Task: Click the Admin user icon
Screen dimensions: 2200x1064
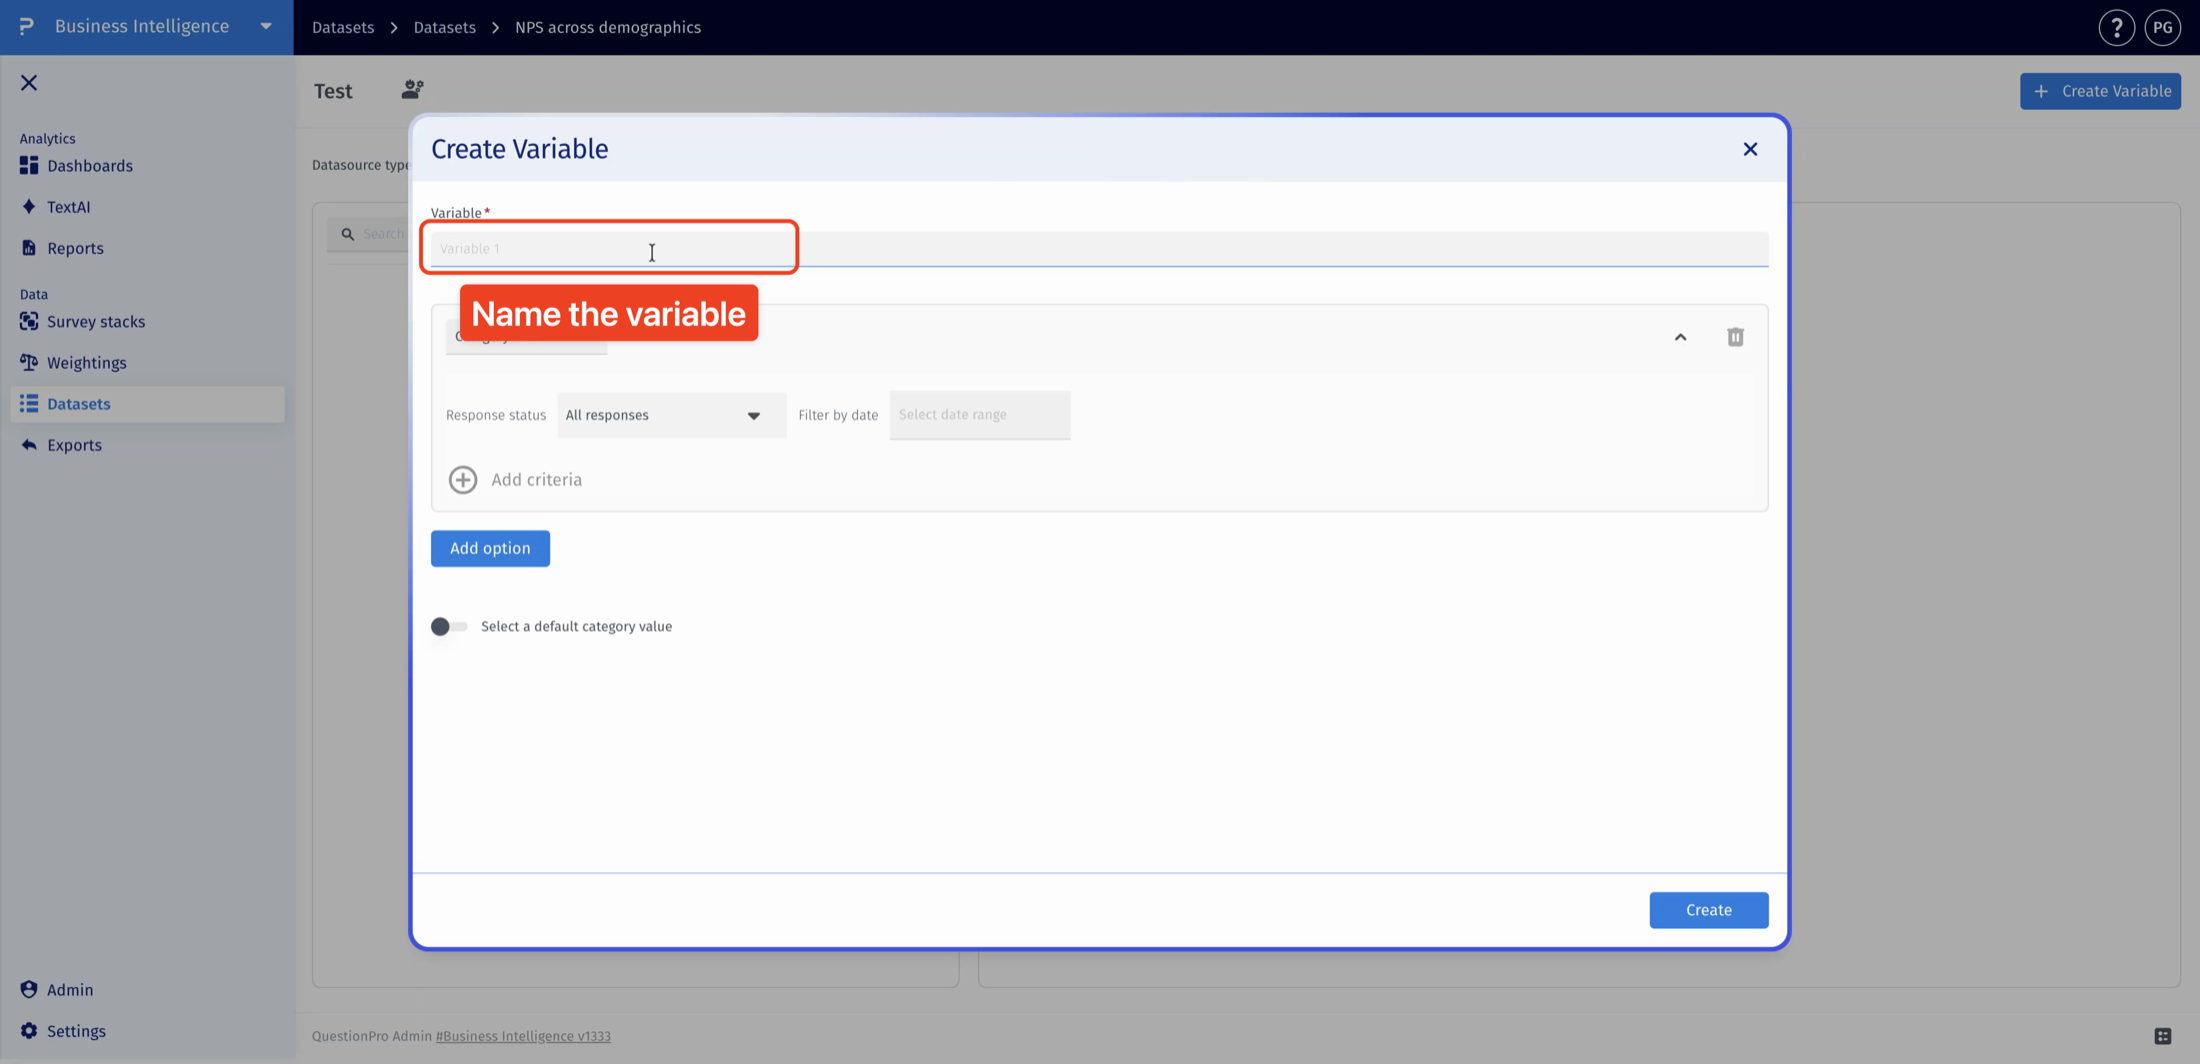Action: [x=29, y=989]
